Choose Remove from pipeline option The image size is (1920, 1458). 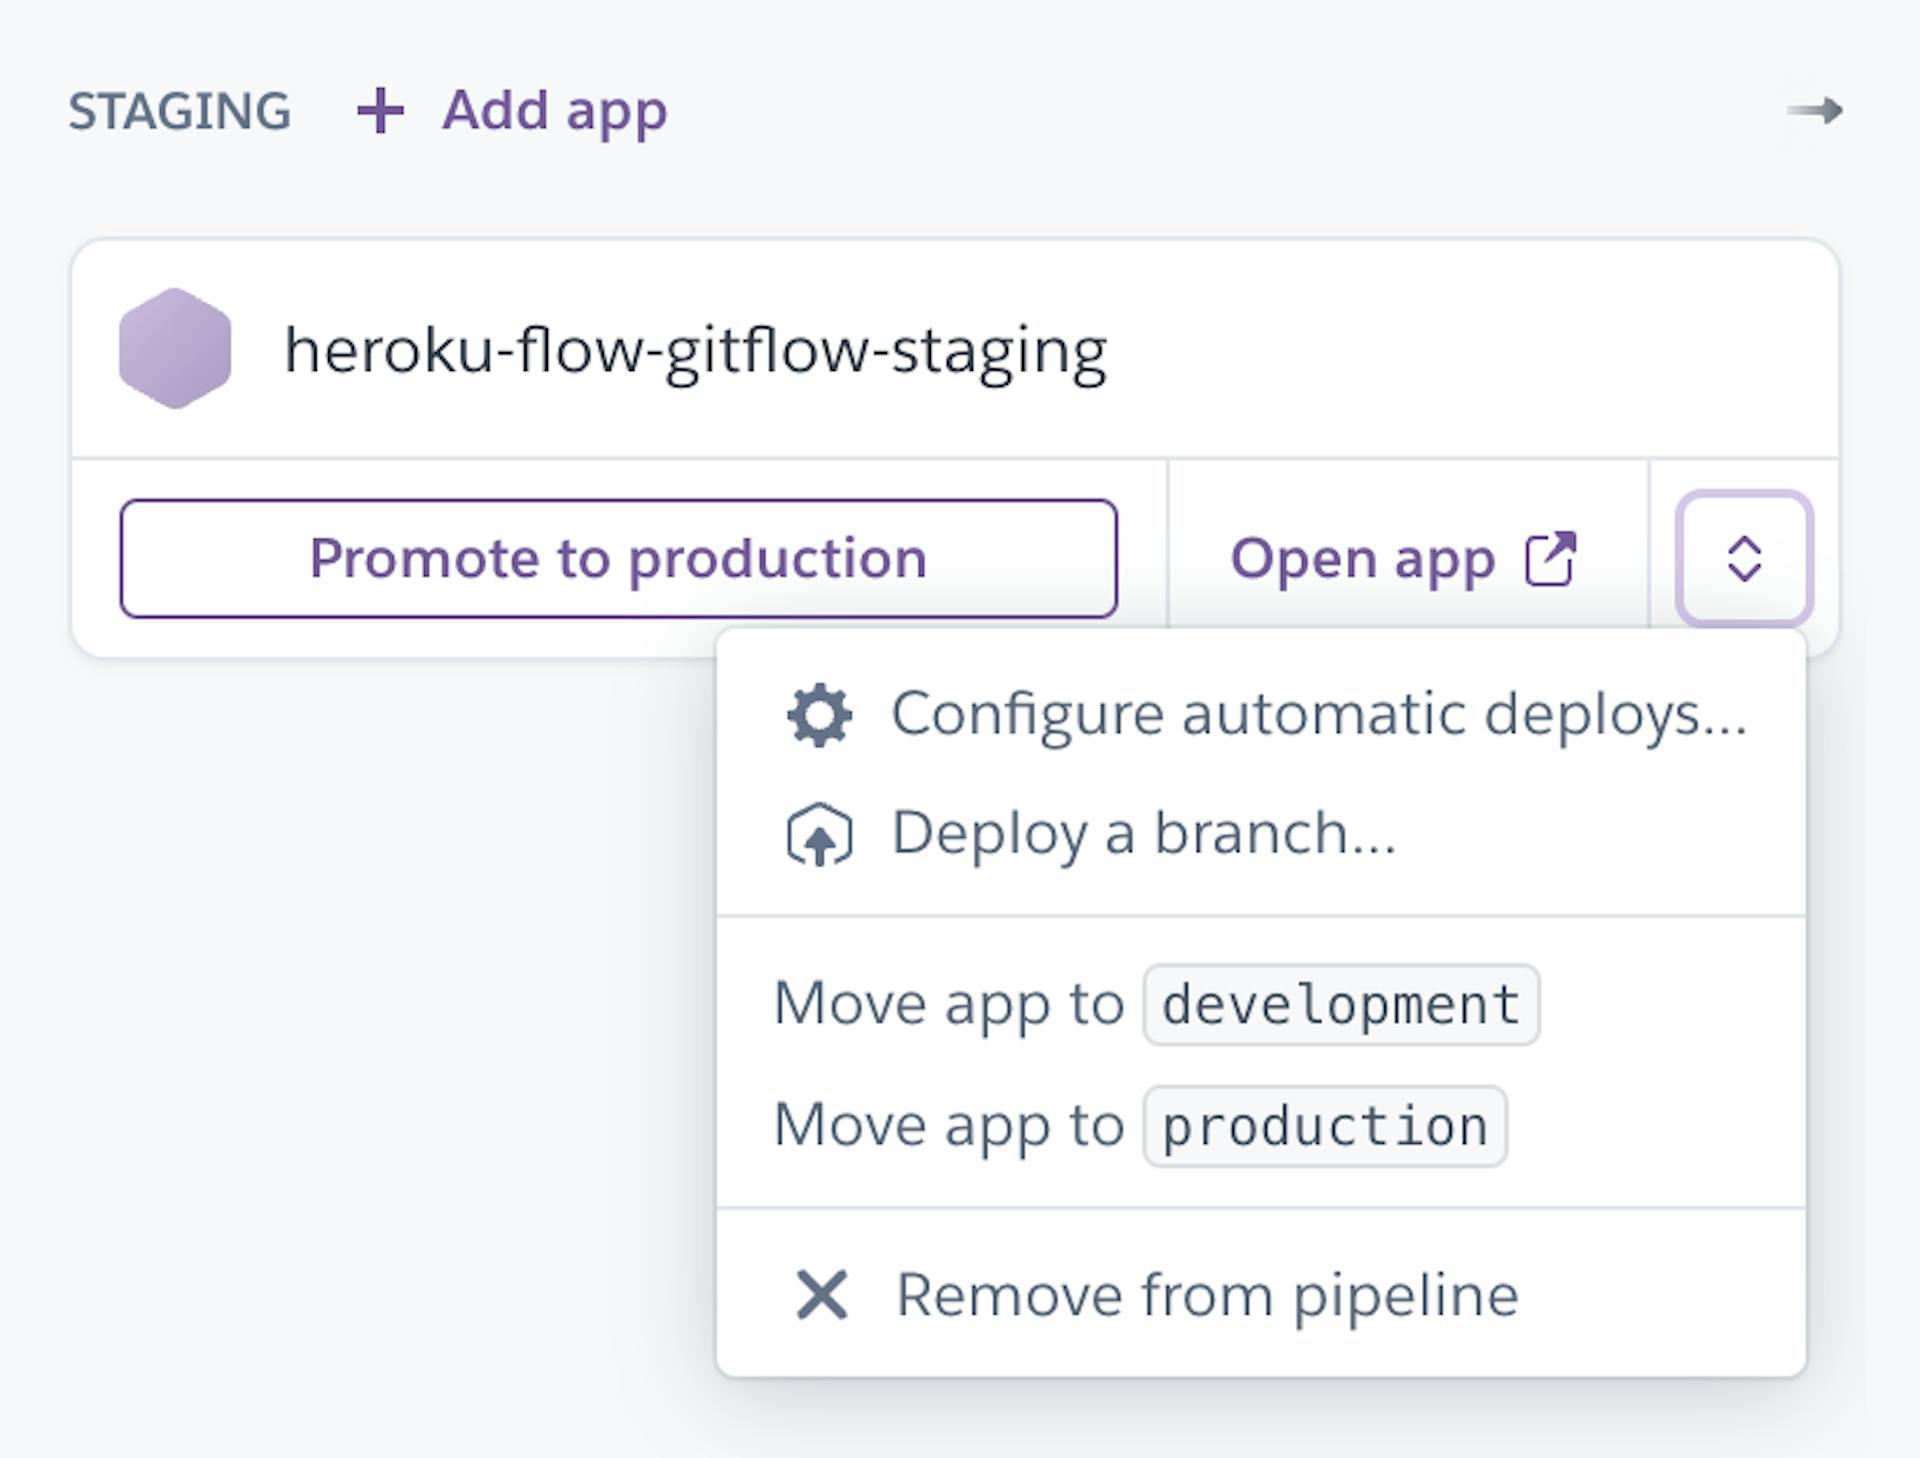pos(1207,1296)
